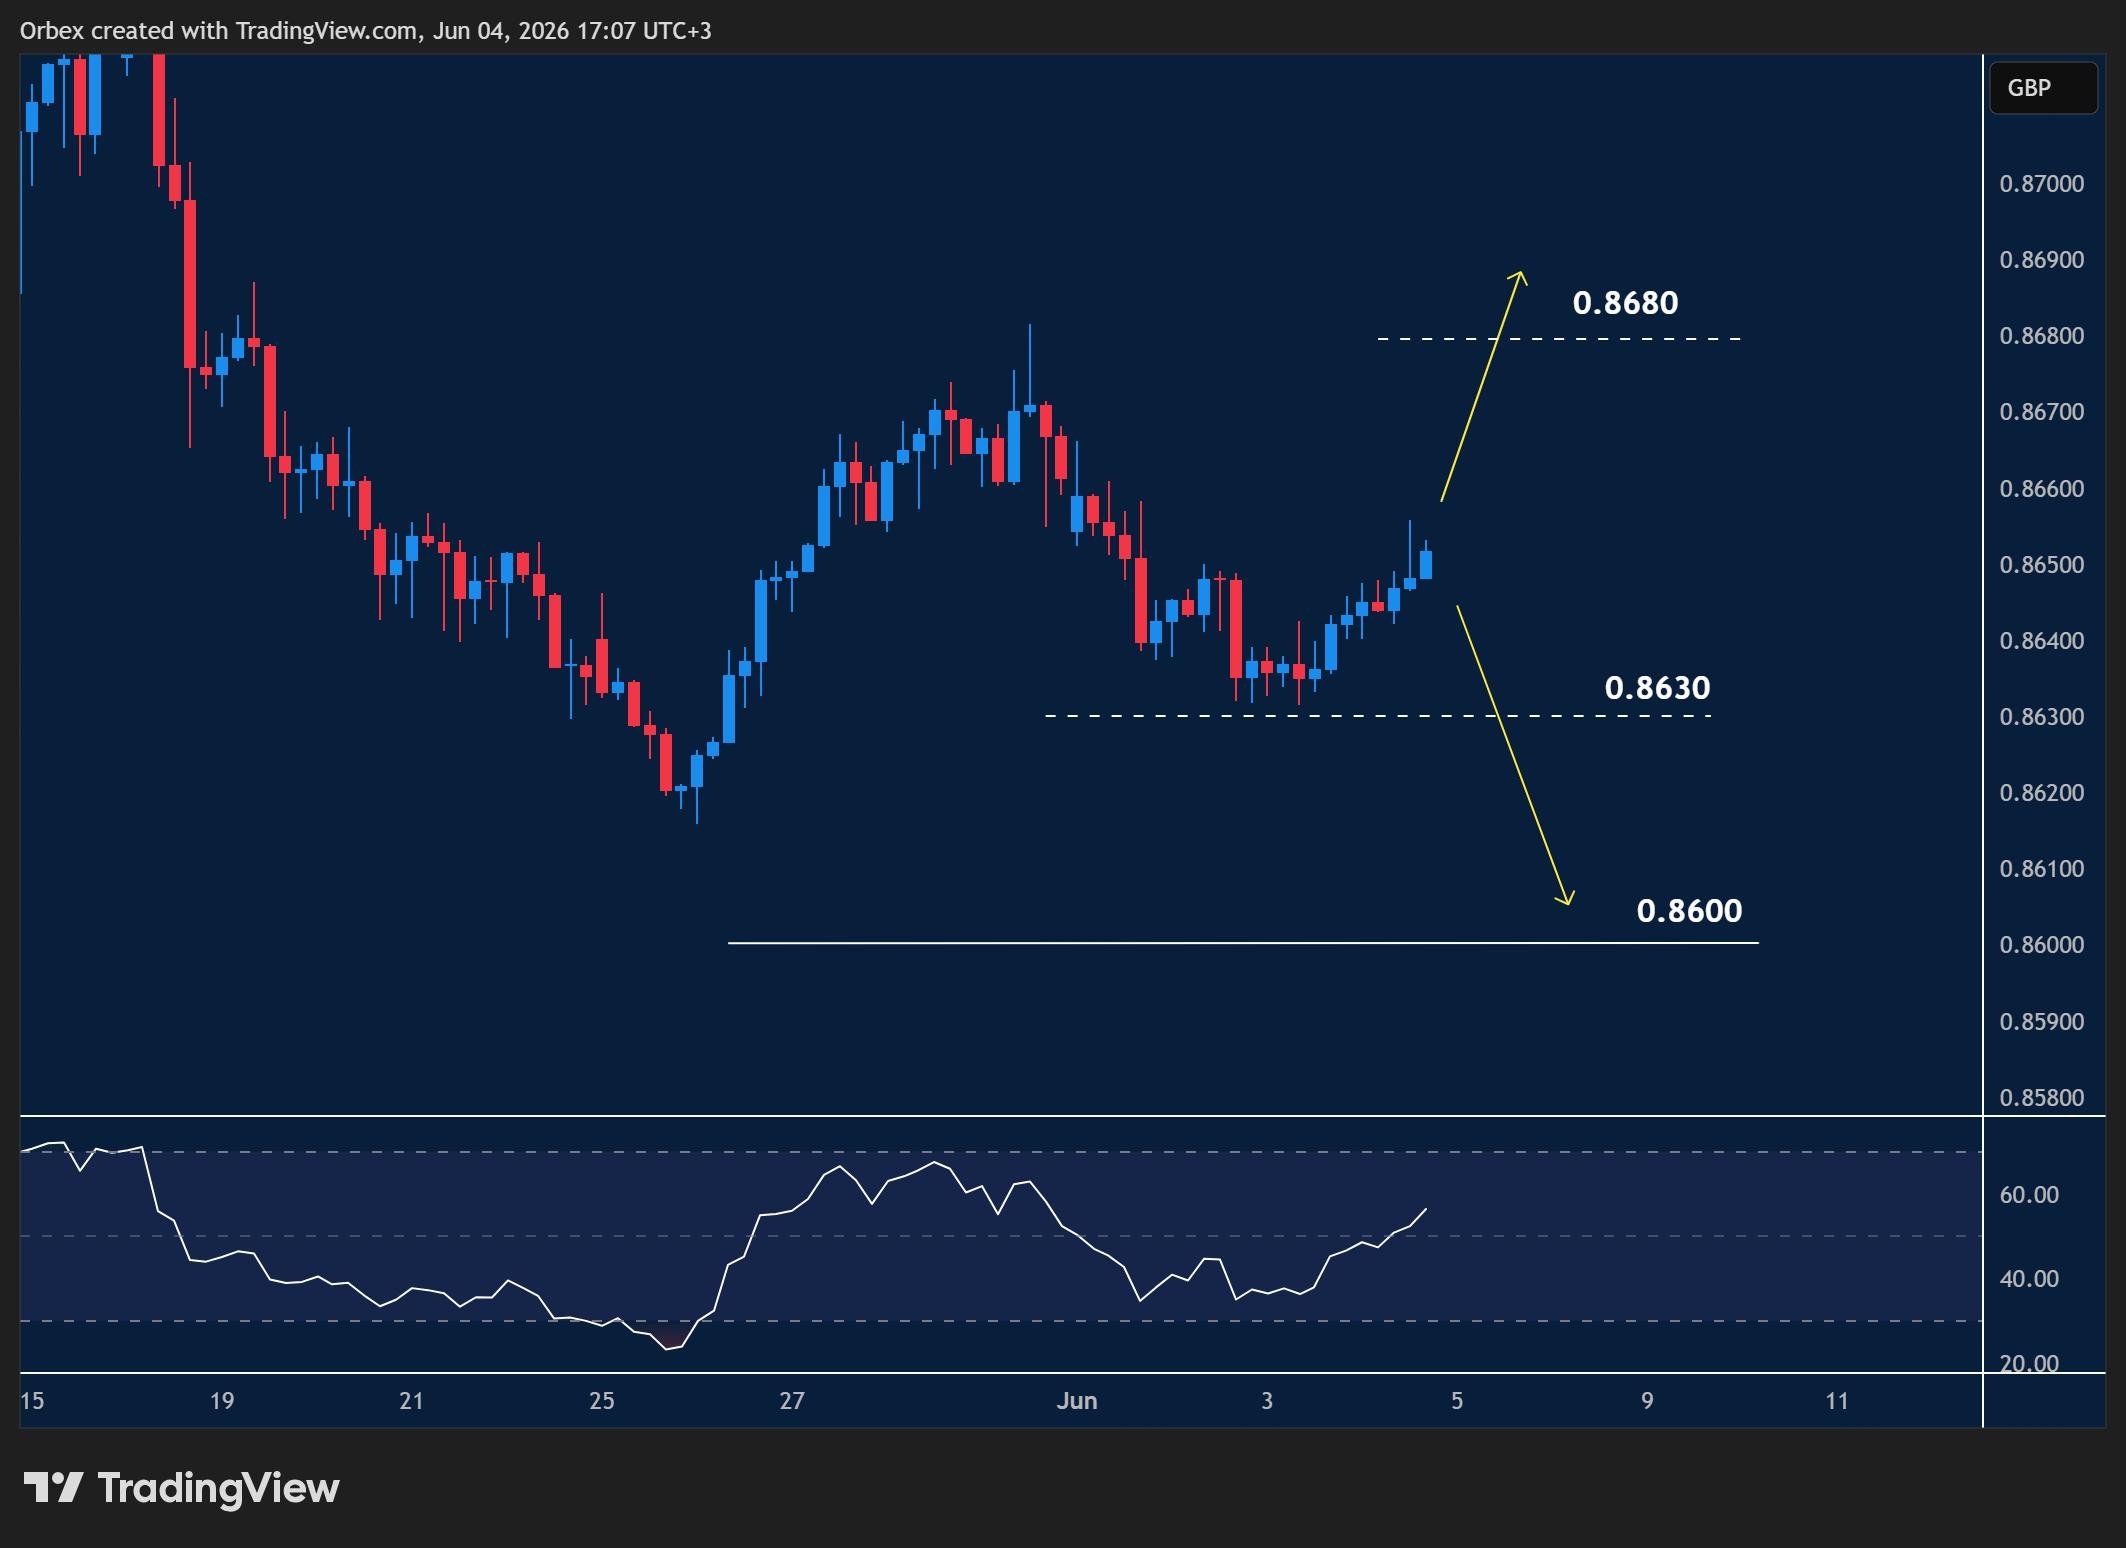Click the RSI 60.00 scale value
The width and height of the screenshot is (2126, 1548).
[x=2029, y=1195]
